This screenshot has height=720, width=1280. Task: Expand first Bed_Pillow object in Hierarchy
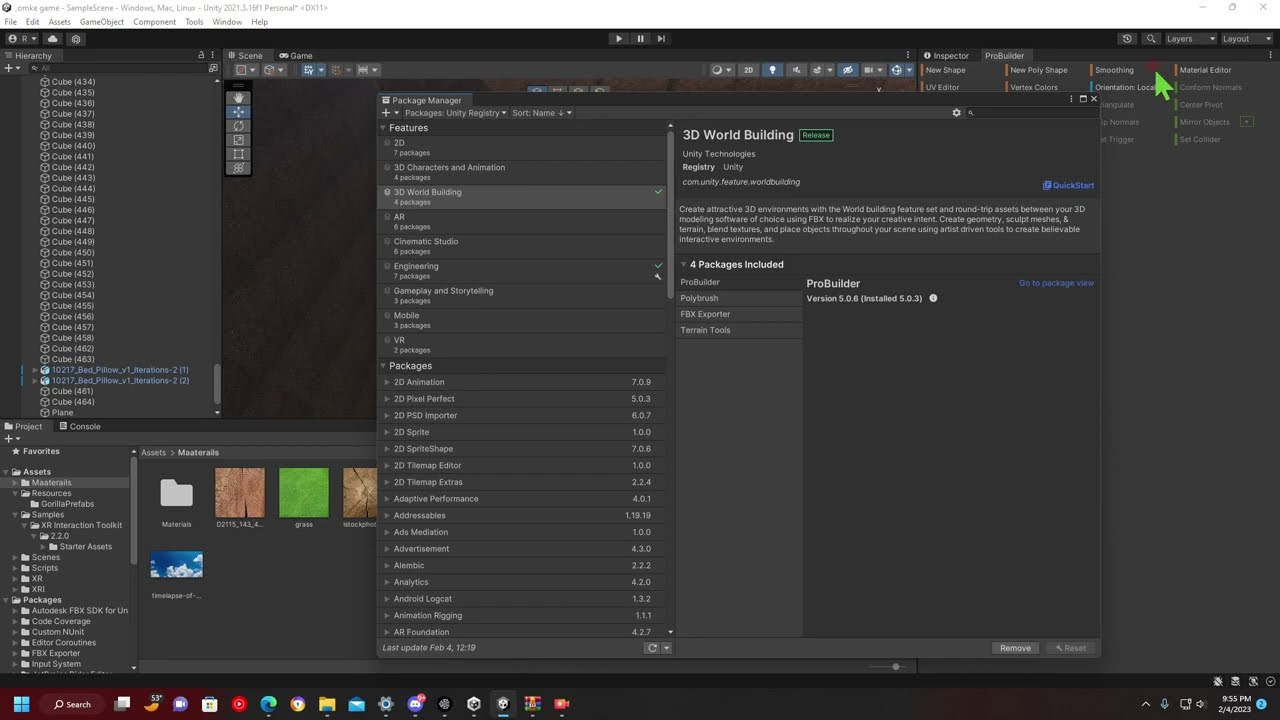[35, 370]
